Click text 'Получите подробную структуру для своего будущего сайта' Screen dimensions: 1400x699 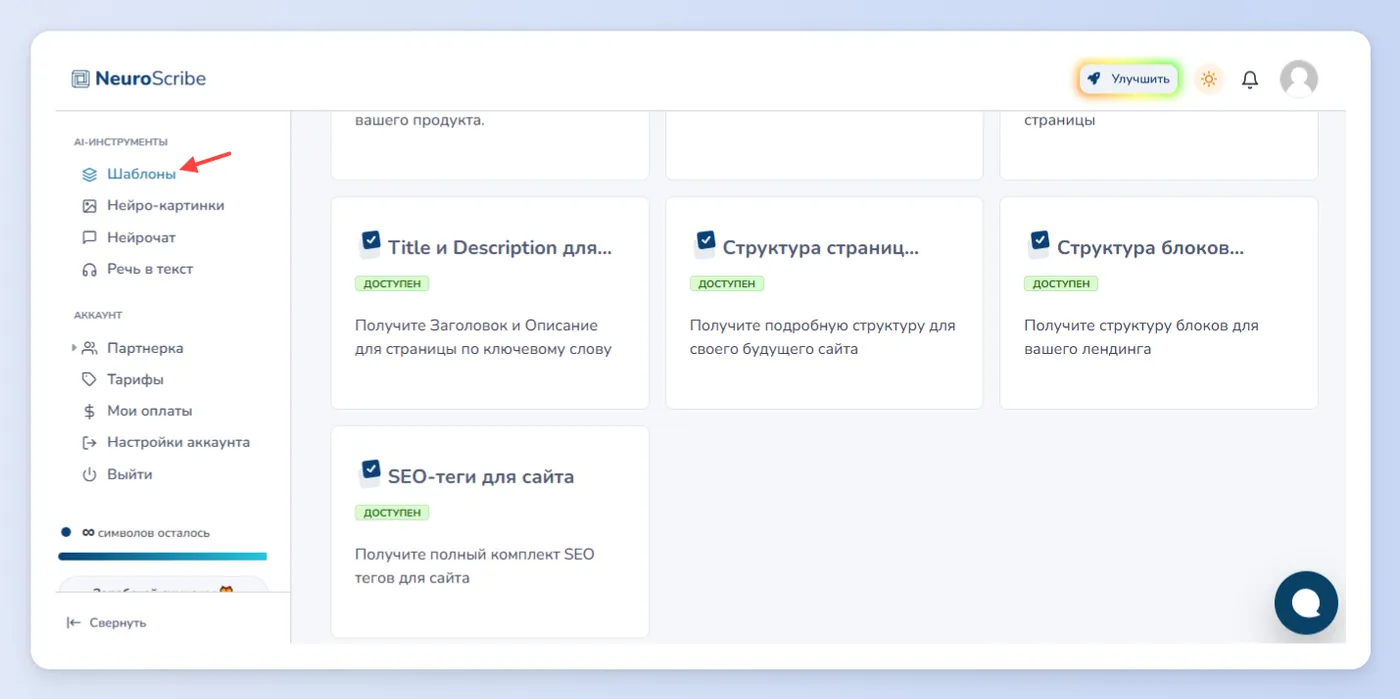(x=823, y=338)
